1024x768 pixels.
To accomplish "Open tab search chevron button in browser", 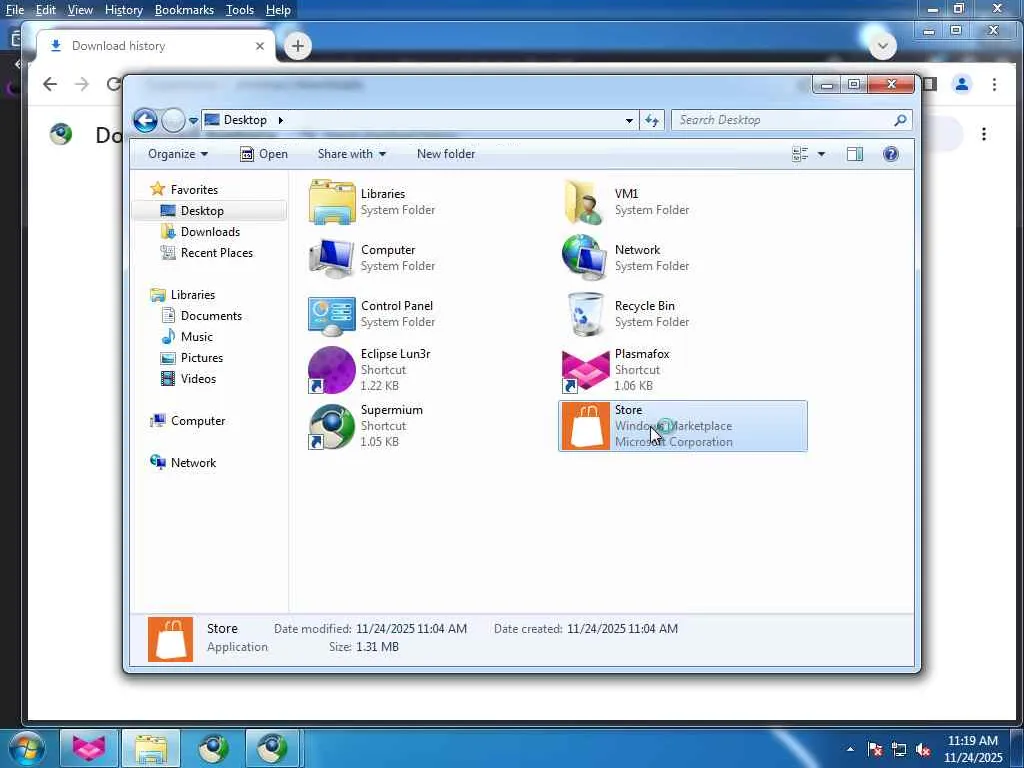I will pos(883,46).
